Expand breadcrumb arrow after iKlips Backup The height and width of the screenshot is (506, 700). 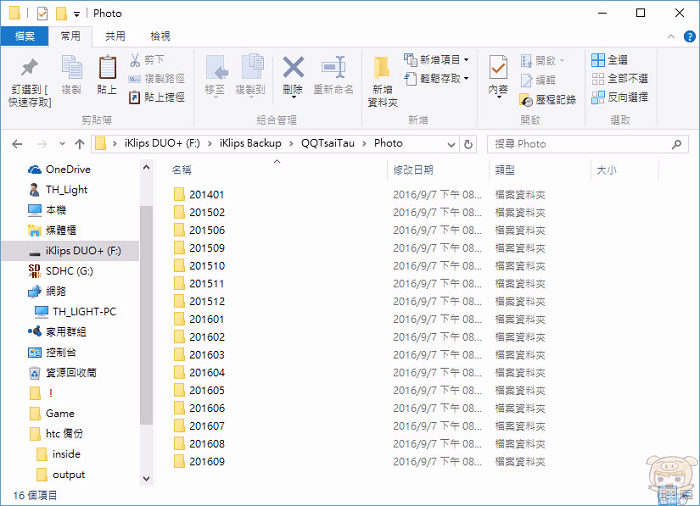click(x=291, y=144)
